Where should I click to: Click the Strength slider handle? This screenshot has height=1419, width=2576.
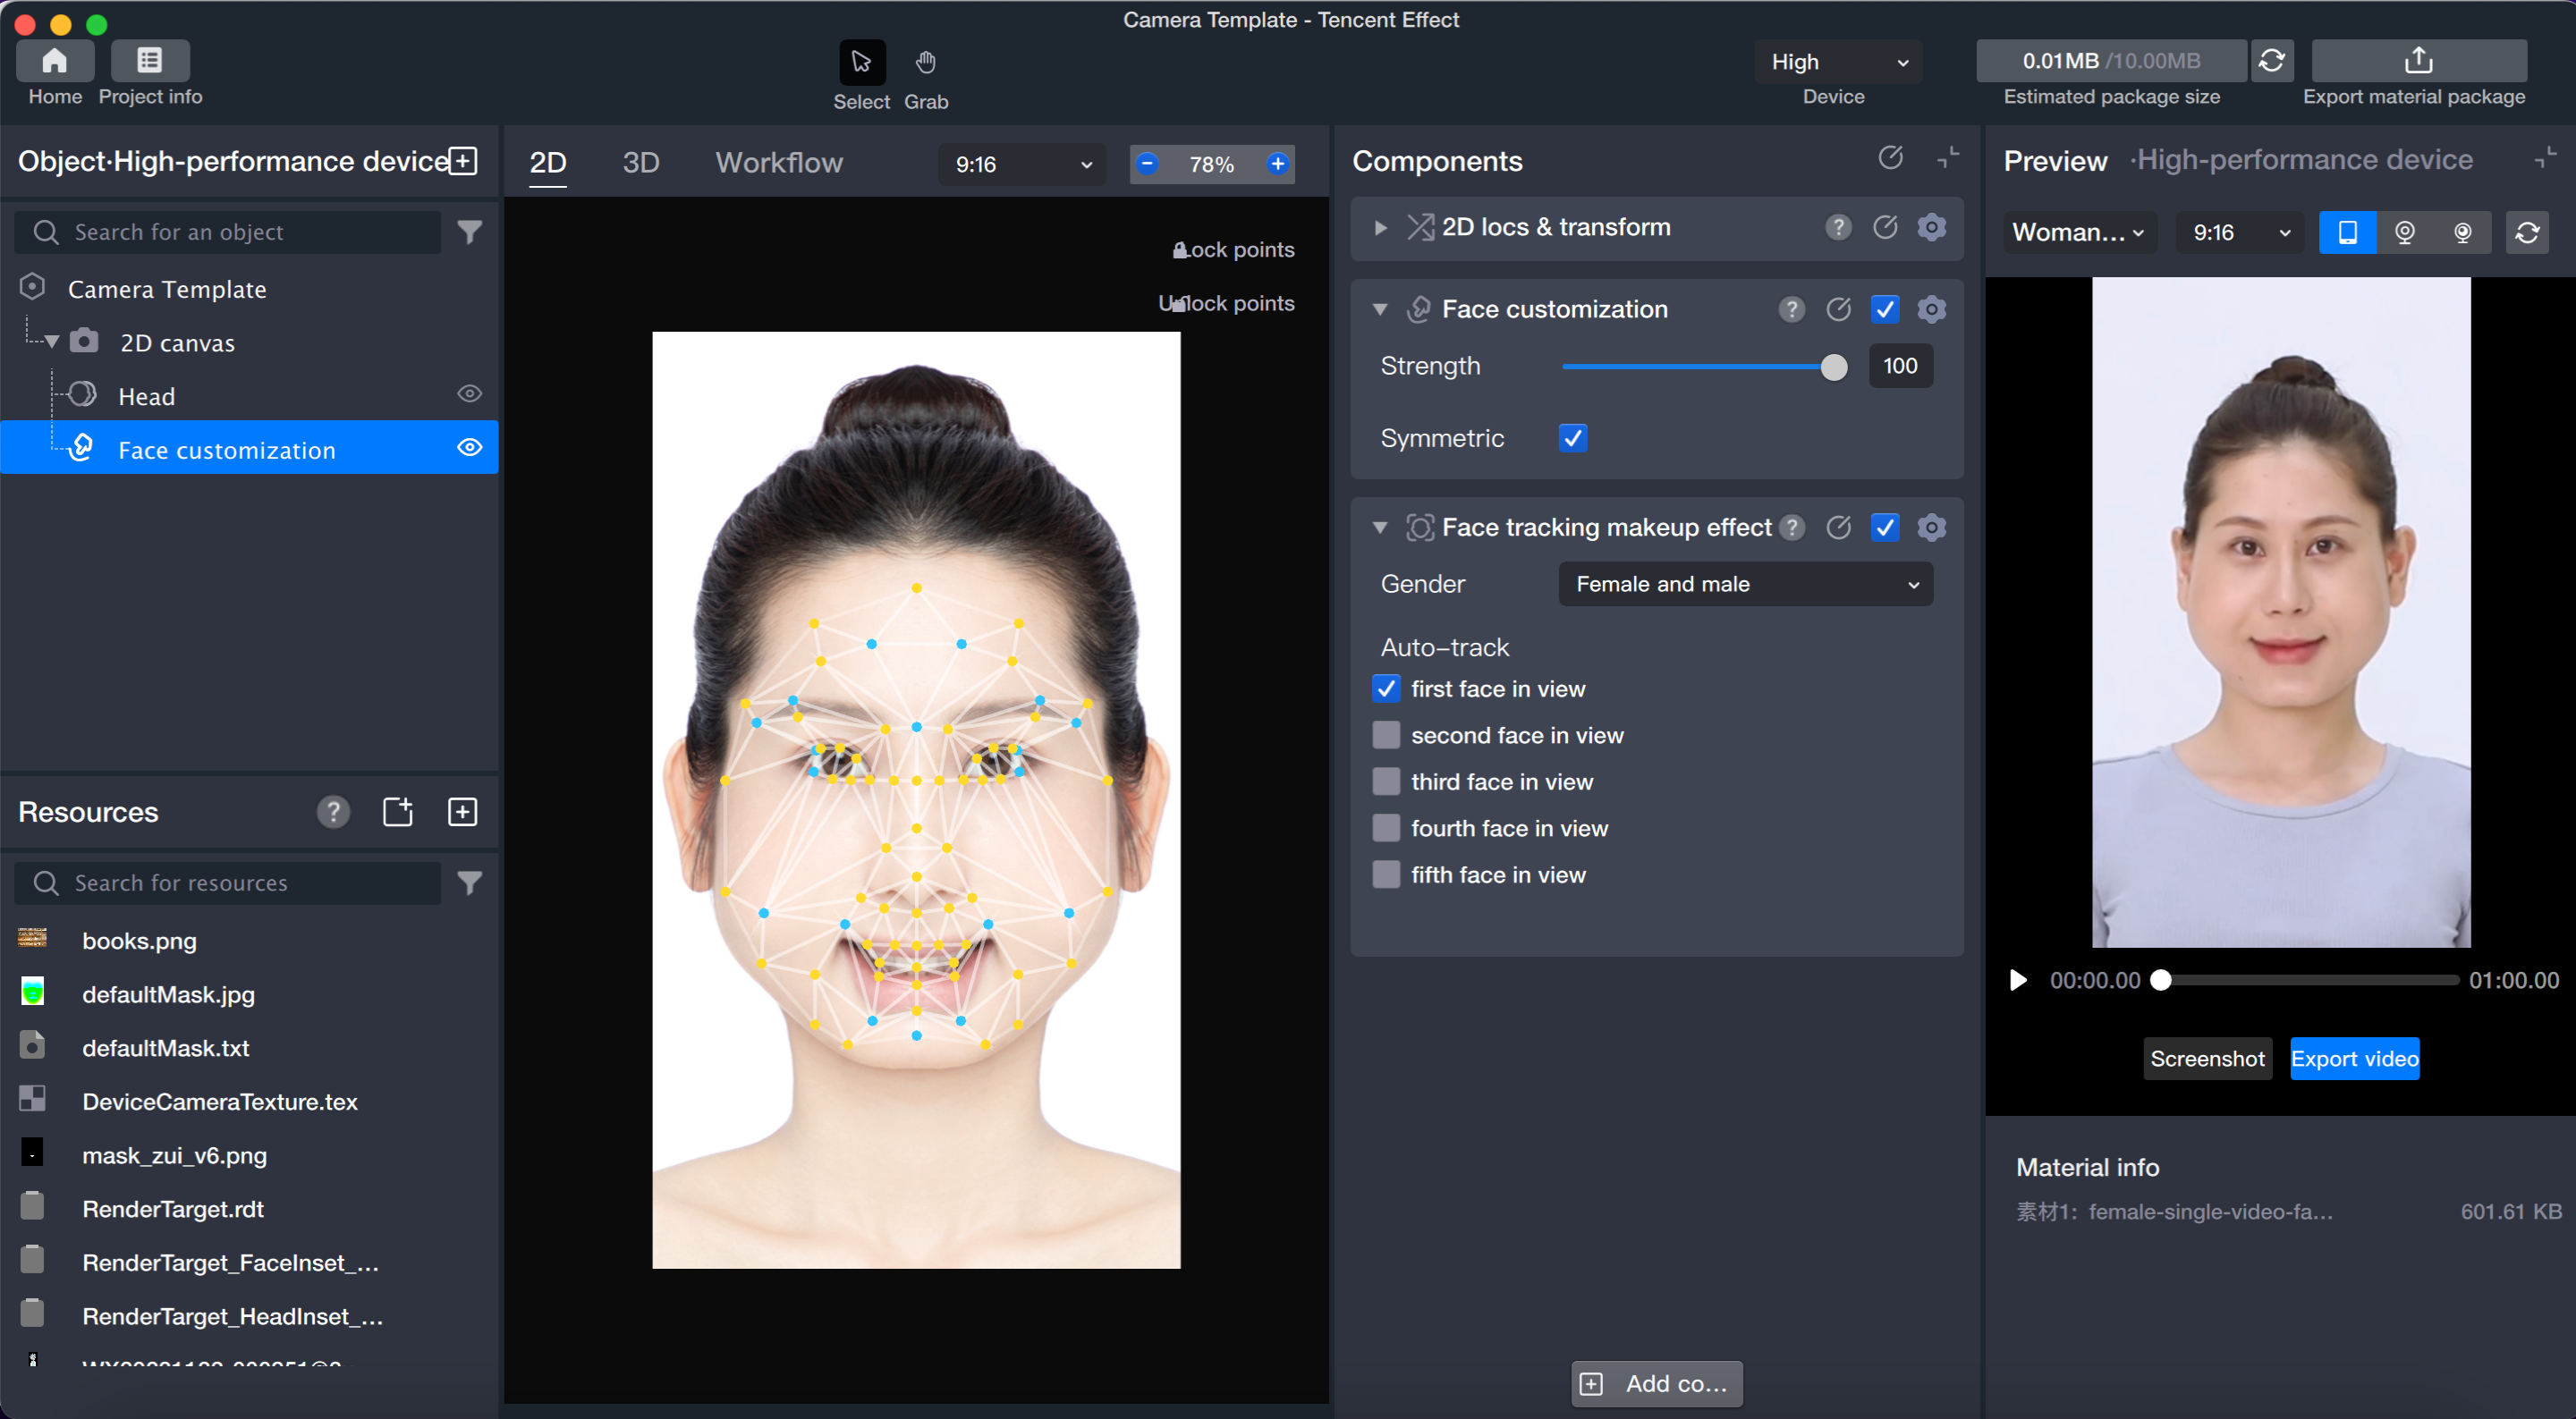[x=1833, y=366]
